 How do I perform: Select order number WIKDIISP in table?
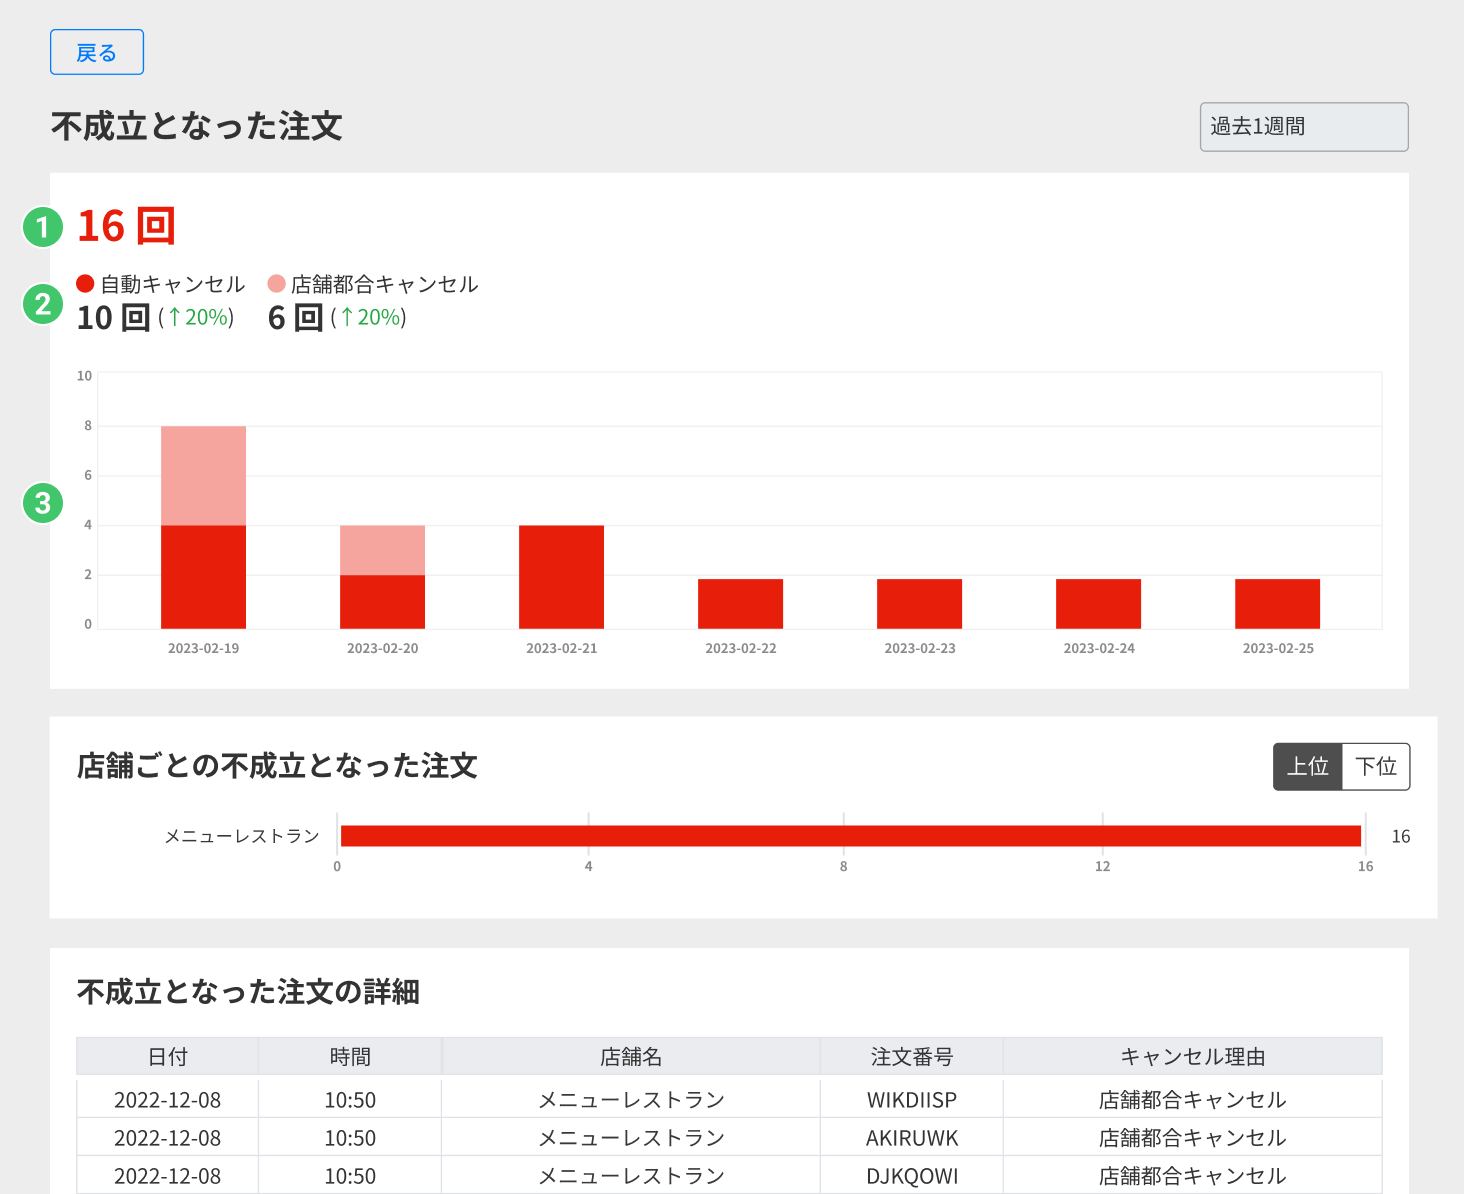pos(911,1100)
